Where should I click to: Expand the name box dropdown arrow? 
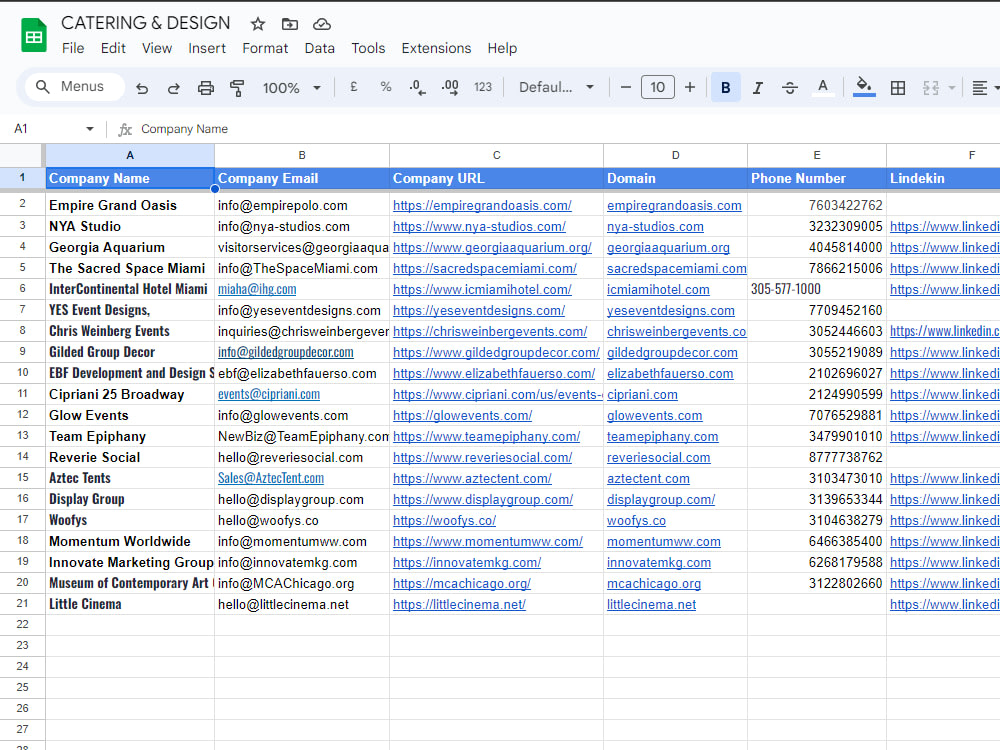click(x=90, y=129)
